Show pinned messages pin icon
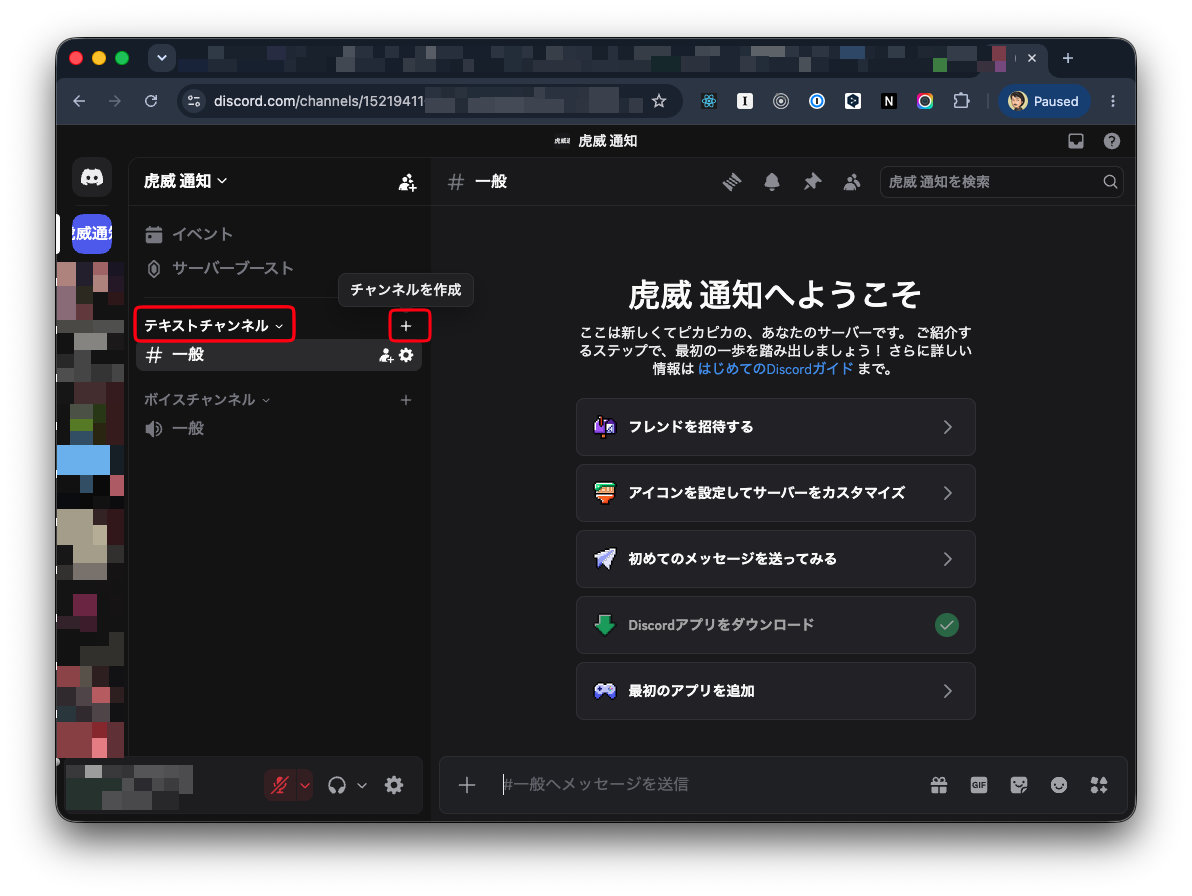Screen dimensions: 1192x896 pyautogui.click(x=812, y=182)
